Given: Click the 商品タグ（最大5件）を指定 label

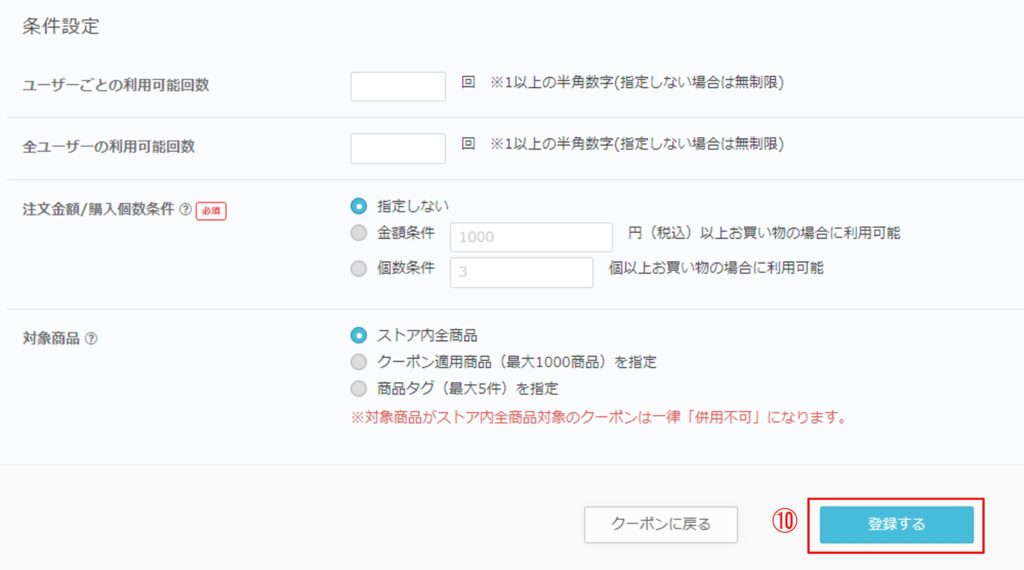Looking at the screenshot, I should coord(468,388).
